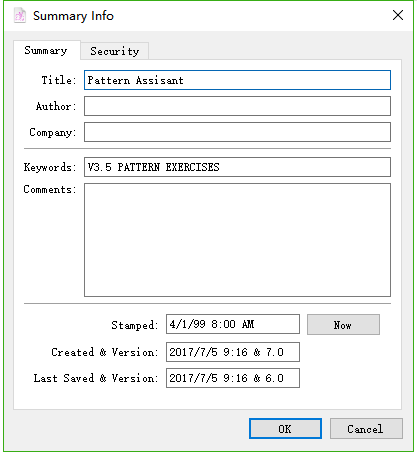The height and width of the screenshot is (456, 417).
Task: Click the Stamped date field showing 4/1/99
Action: (x=233, y=324)
